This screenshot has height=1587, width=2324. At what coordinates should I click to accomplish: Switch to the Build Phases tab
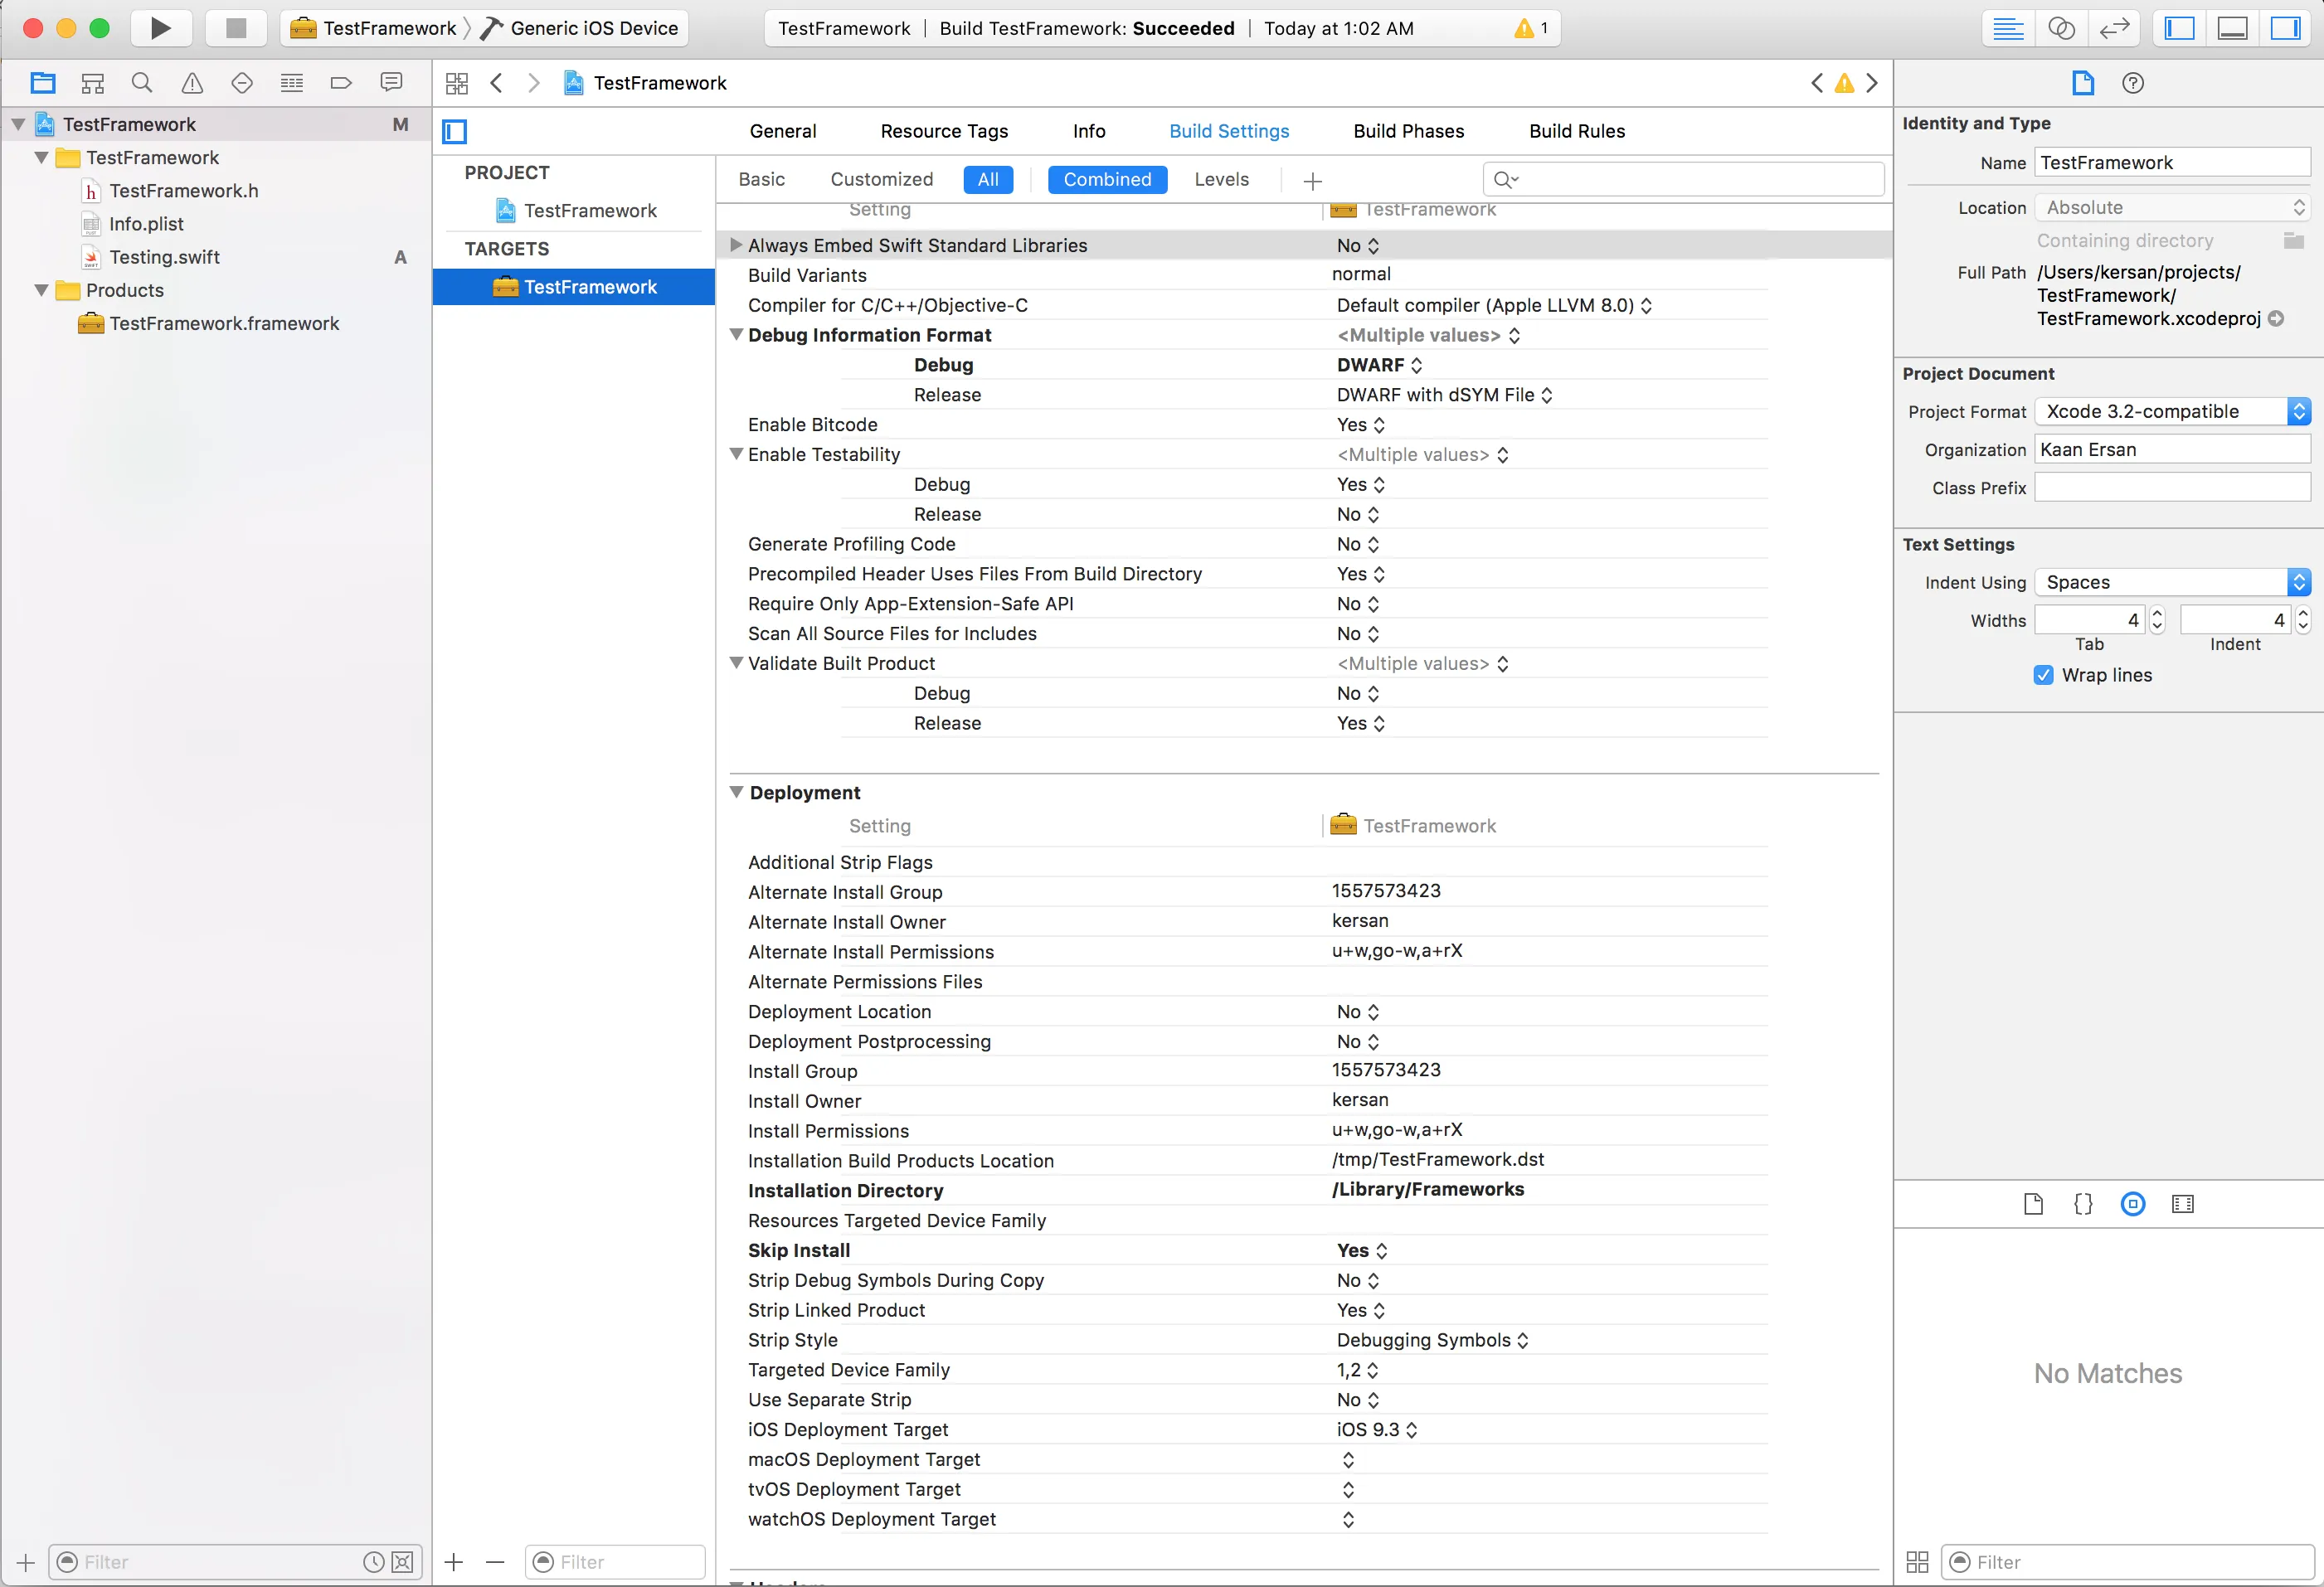tap(1408, 131)
